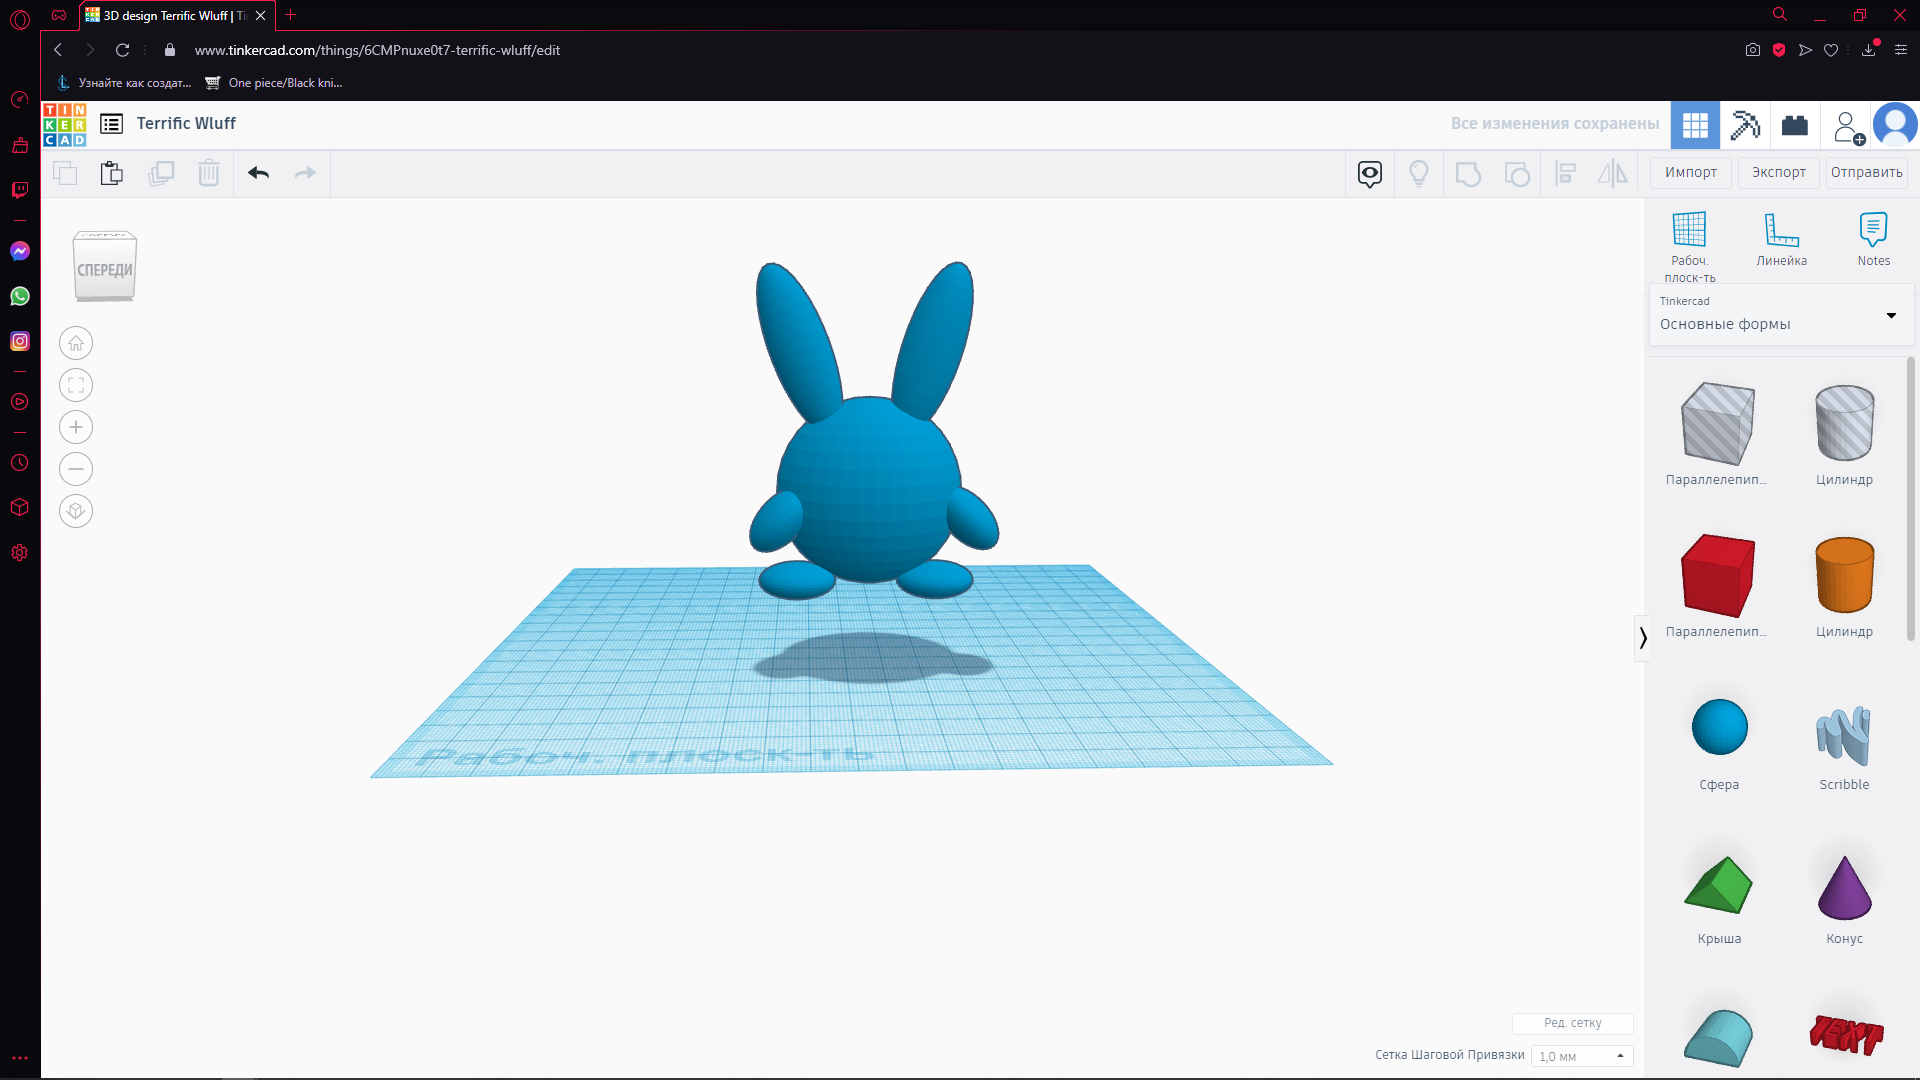Click the Home view icon
The height and width of the screenshot is (1080, 1920).
(76, 343)
